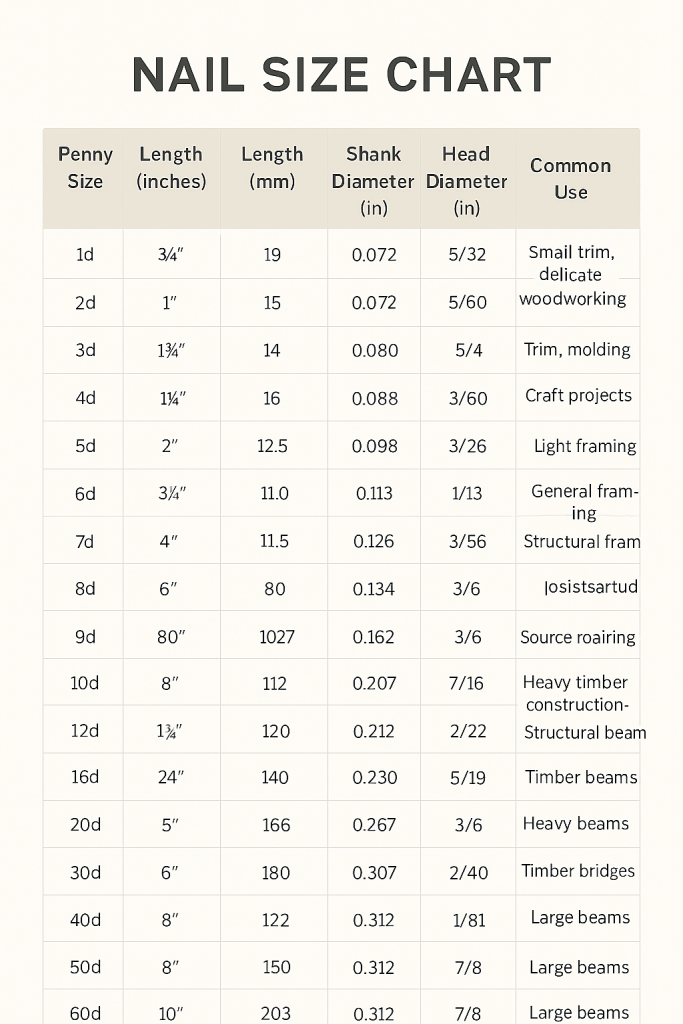
Task: Click the 2/40 head diameter value
Action: [x=467, y=872]
